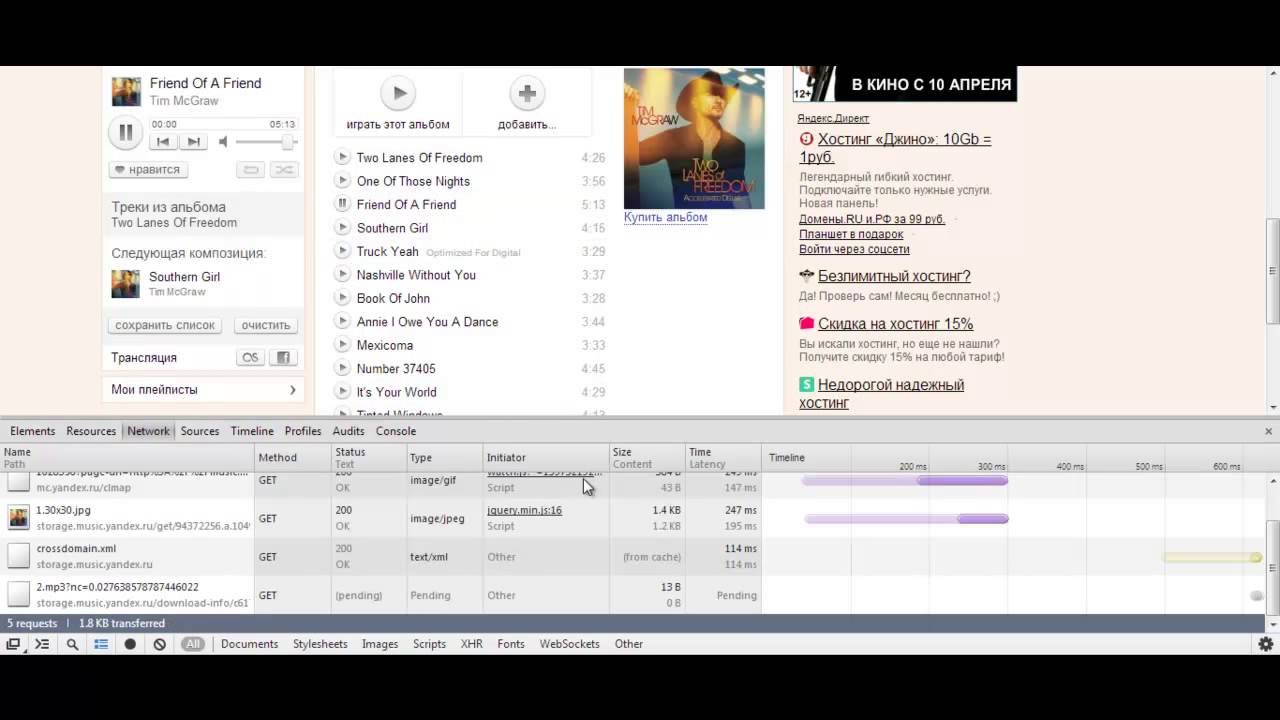Sort network by Size column header

647,458
